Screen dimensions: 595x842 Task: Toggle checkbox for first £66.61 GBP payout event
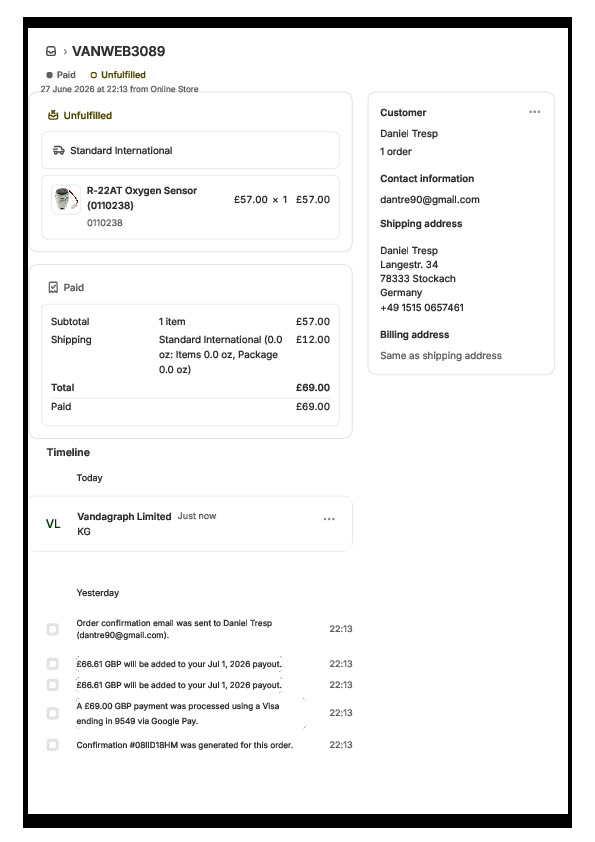pyautogui.click(x=53, y=664)
